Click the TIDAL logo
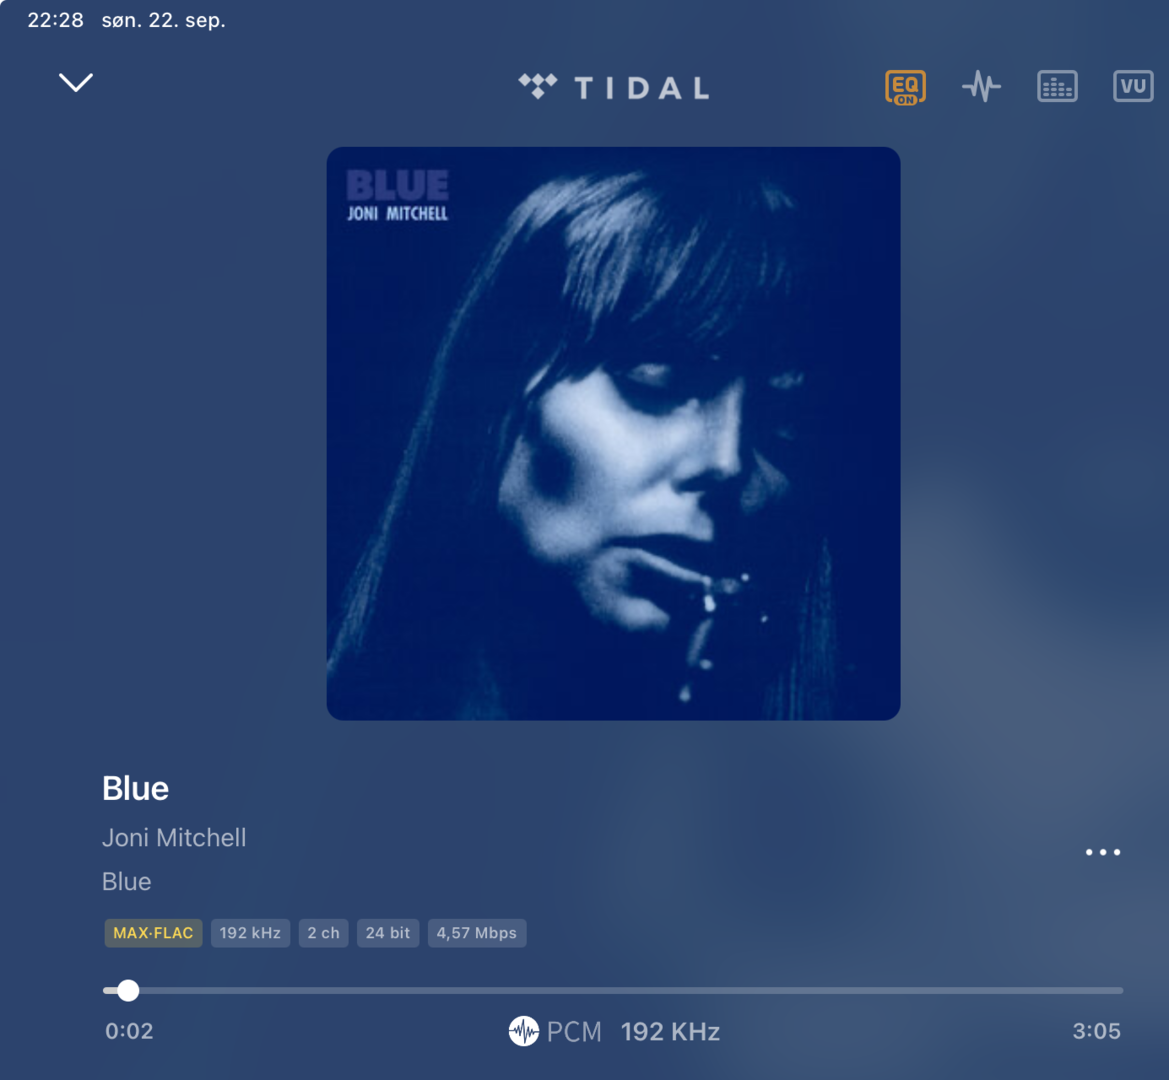1169x1080 pixels. tap(614, 87)
